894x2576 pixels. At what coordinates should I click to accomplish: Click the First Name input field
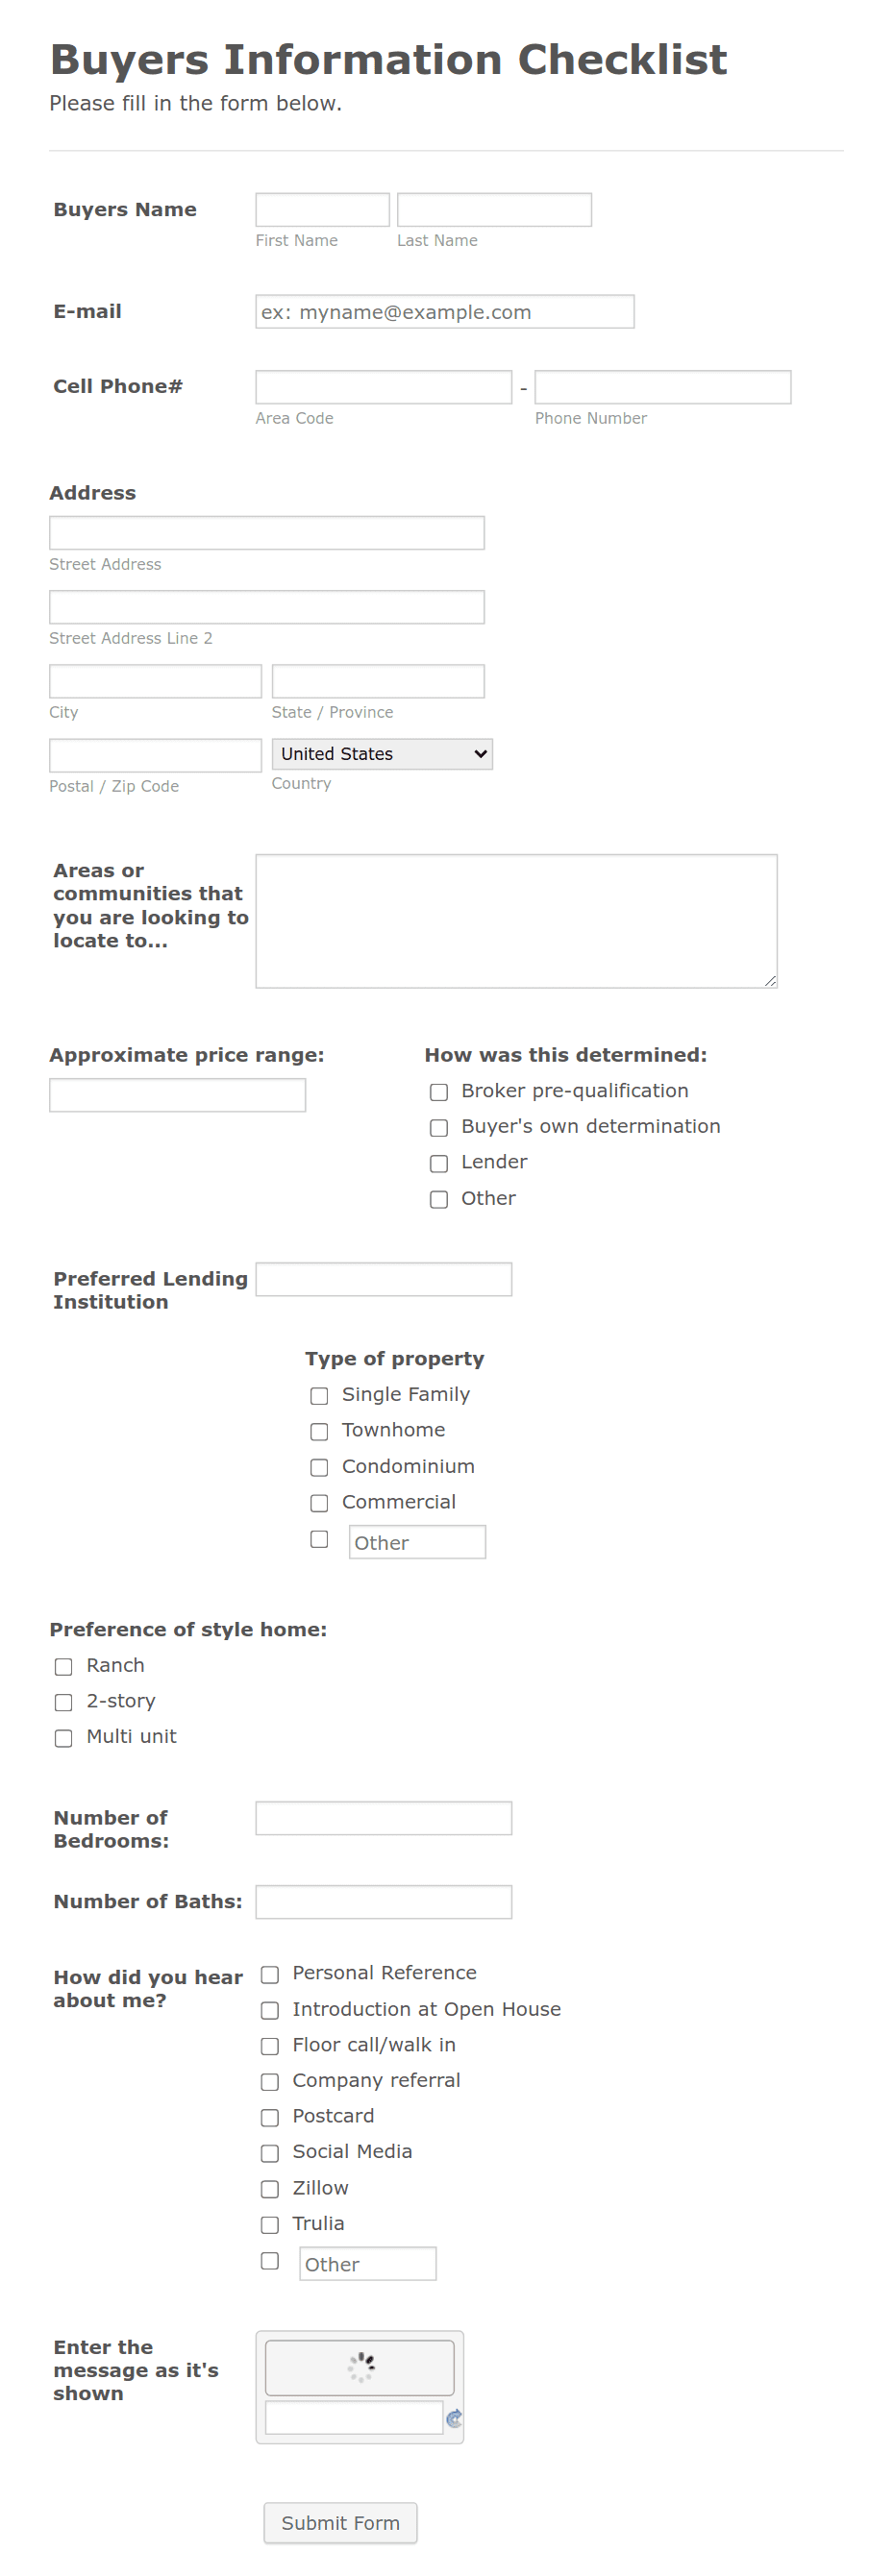point(322,209)
